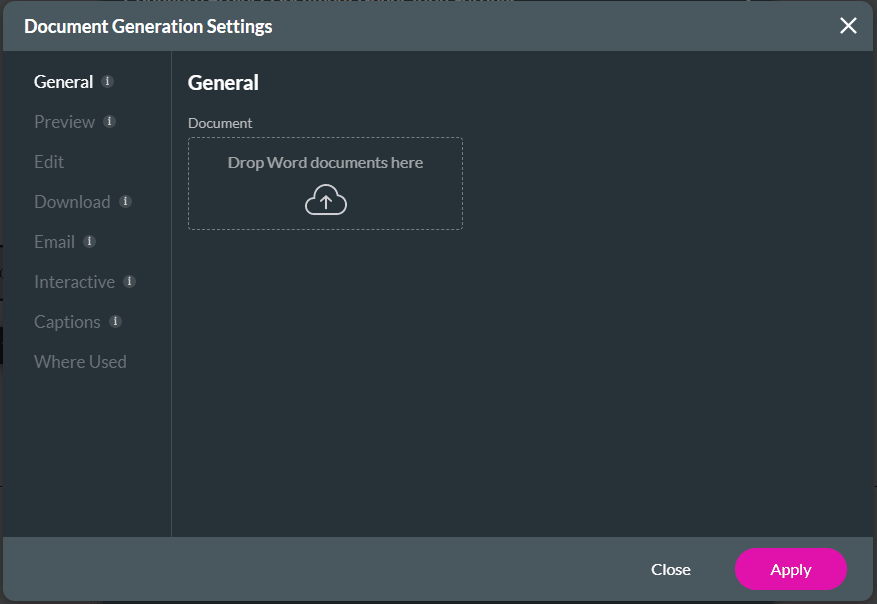Click the info icon beside Preview
This screenshot has width=877, height=604.
click(x=110, y=122)
